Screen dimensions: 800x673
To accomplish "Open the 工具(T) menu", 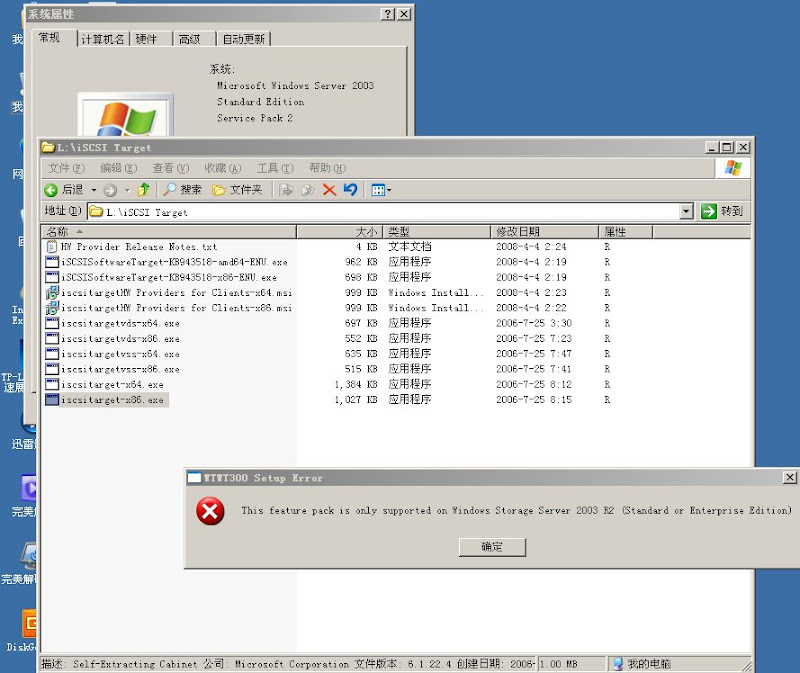I will [275, 168].
